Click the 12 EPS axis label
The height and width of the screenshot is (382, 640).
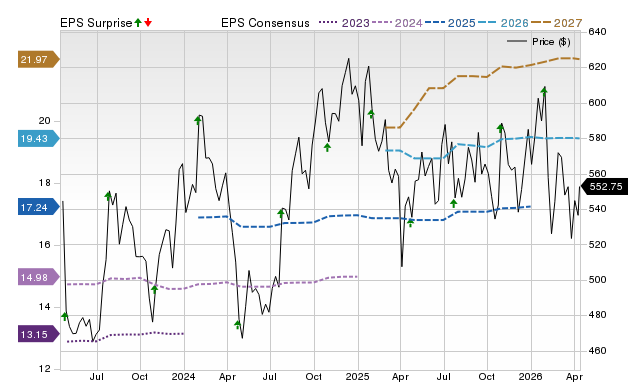[x=44, y=369]
